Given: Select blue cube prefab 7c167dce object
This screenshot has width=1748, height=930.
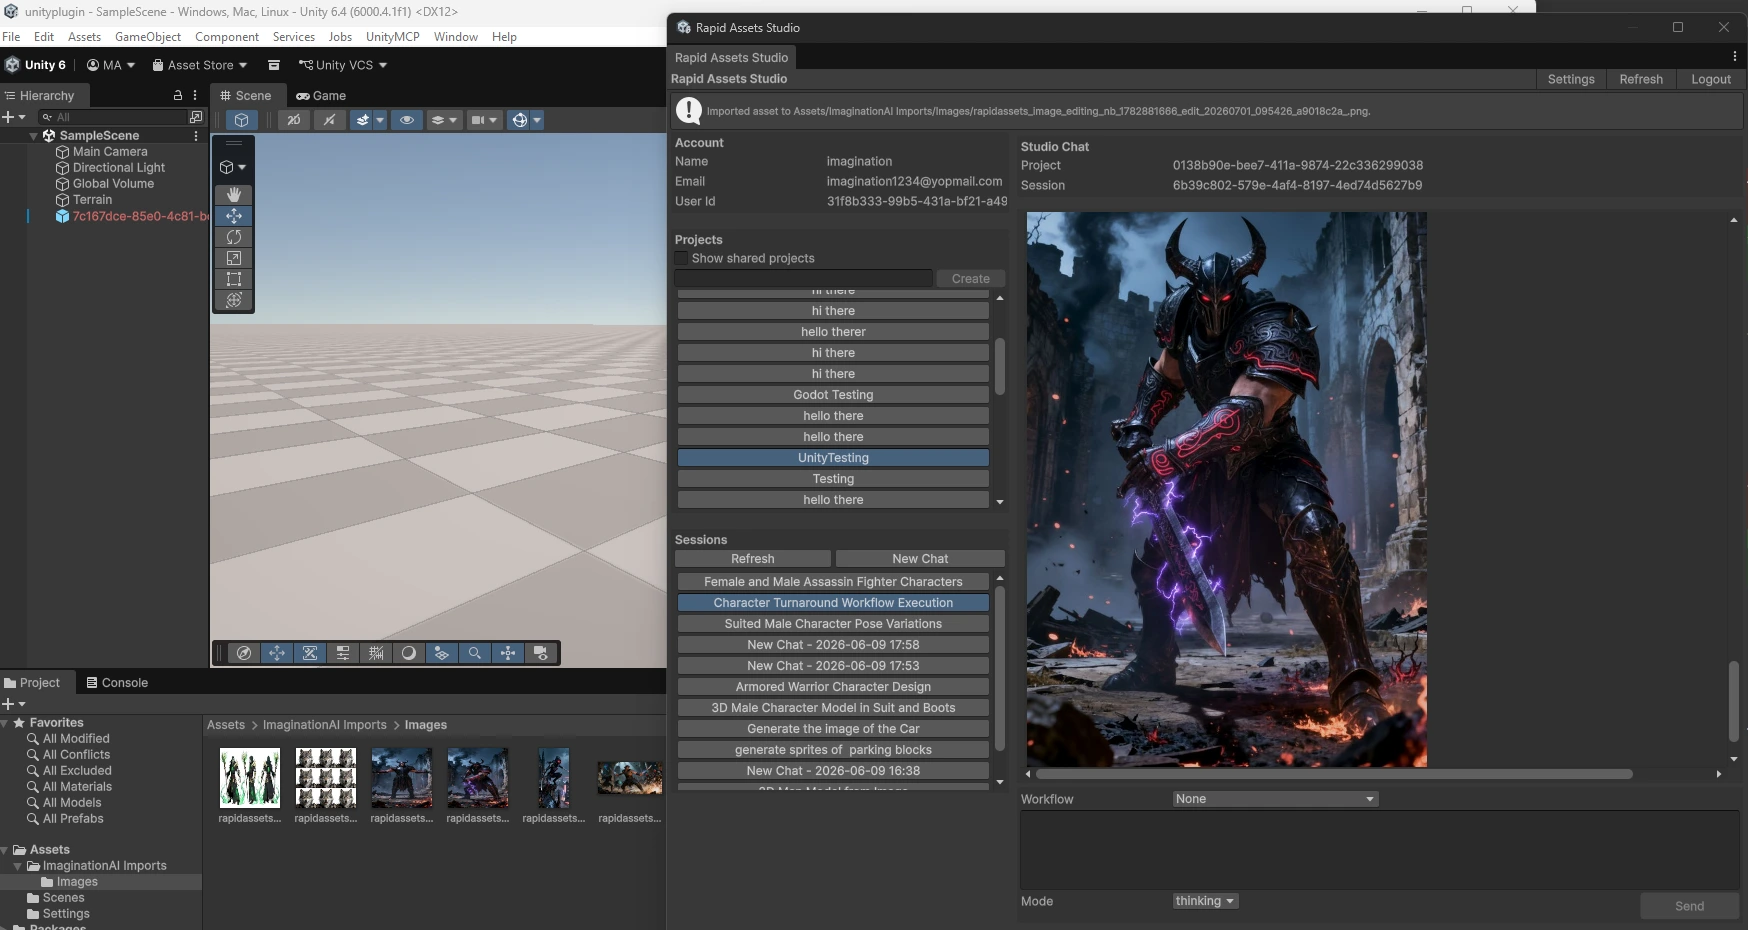Looking at the screenshot, I should (132, 216).
